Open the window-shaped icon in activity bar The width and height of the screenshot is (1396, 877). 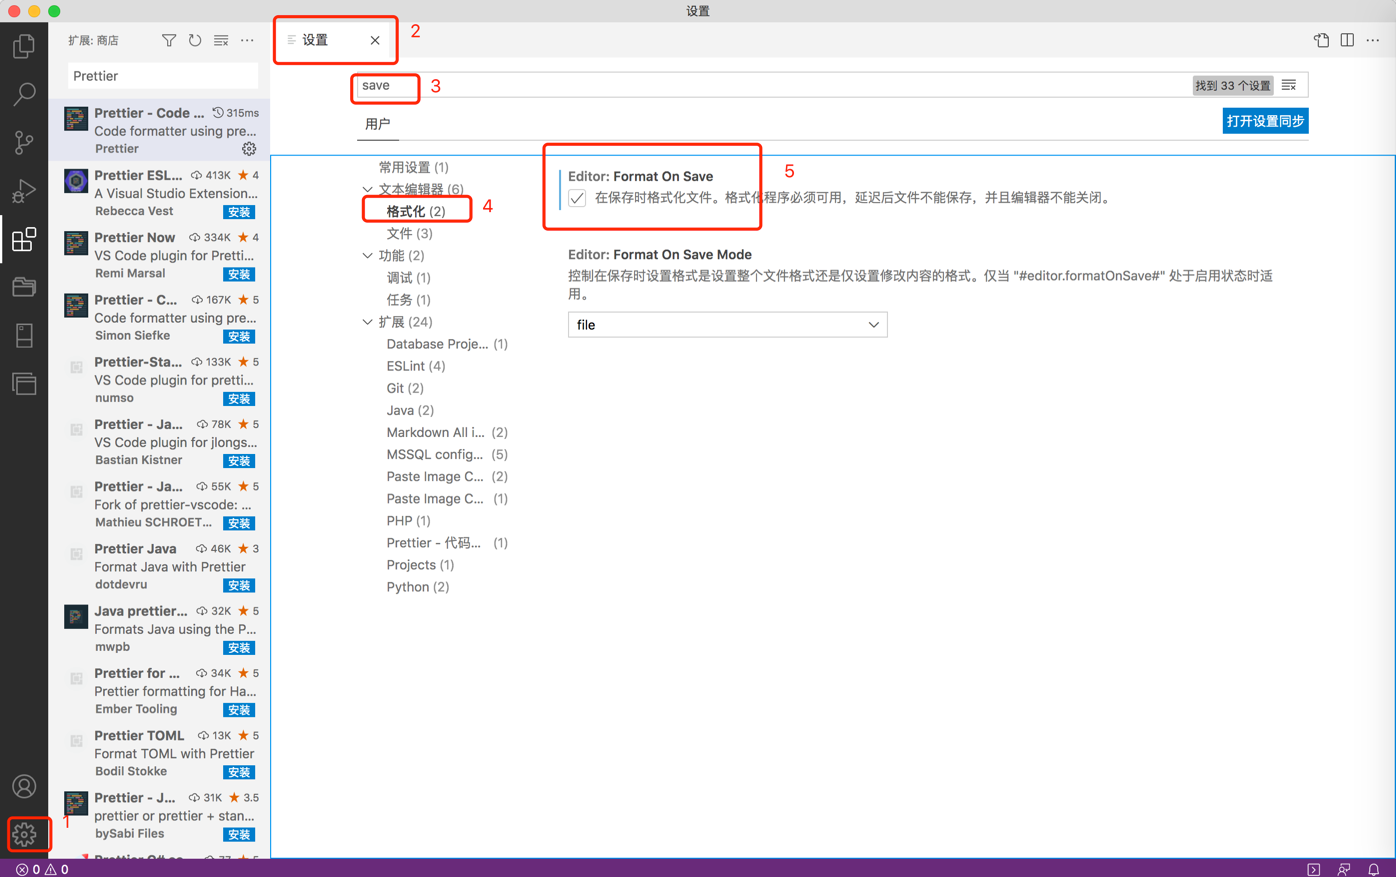point(24,383)
